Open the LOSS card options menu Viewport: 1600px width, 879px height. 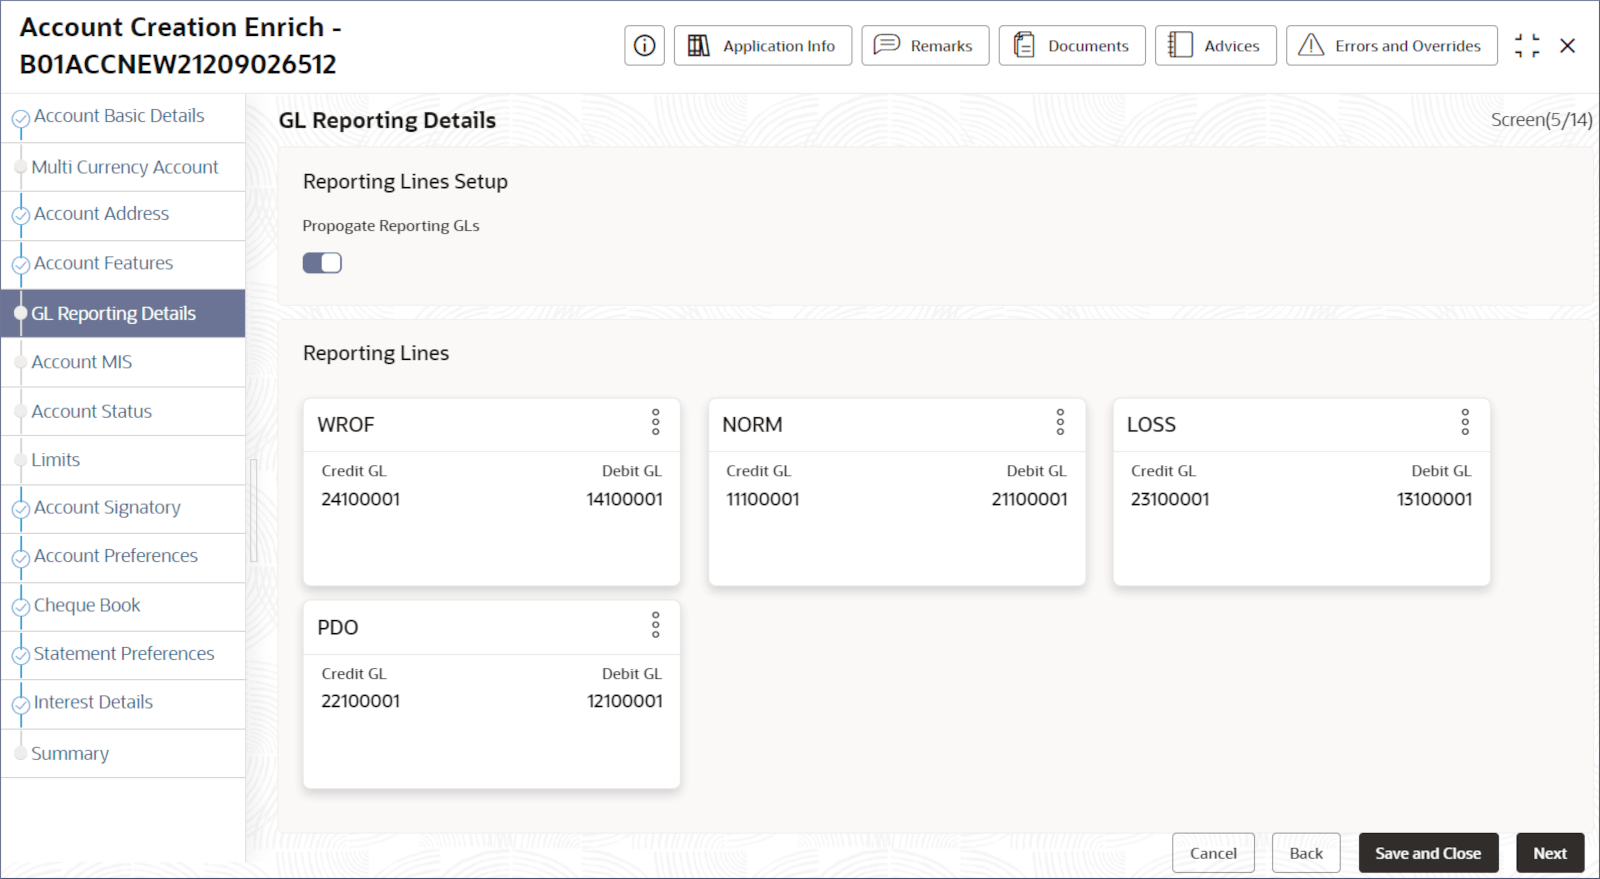point(1465,422)
